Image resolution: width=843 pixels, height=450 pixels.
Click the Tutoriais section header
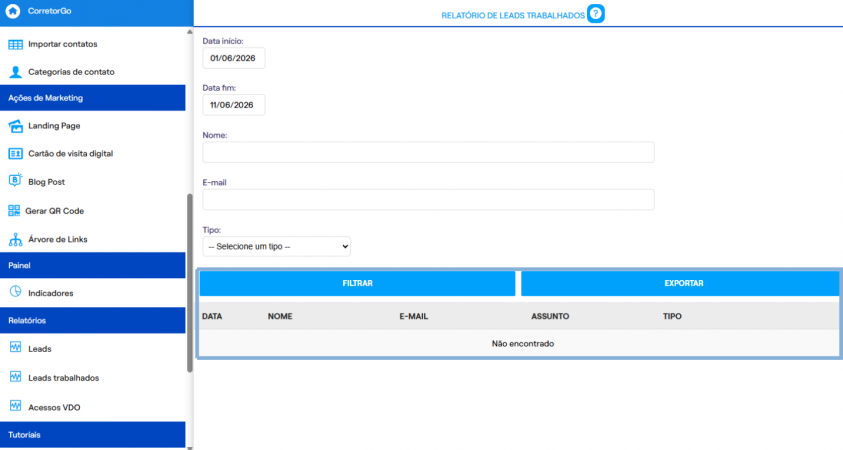(x=92, y=434)
